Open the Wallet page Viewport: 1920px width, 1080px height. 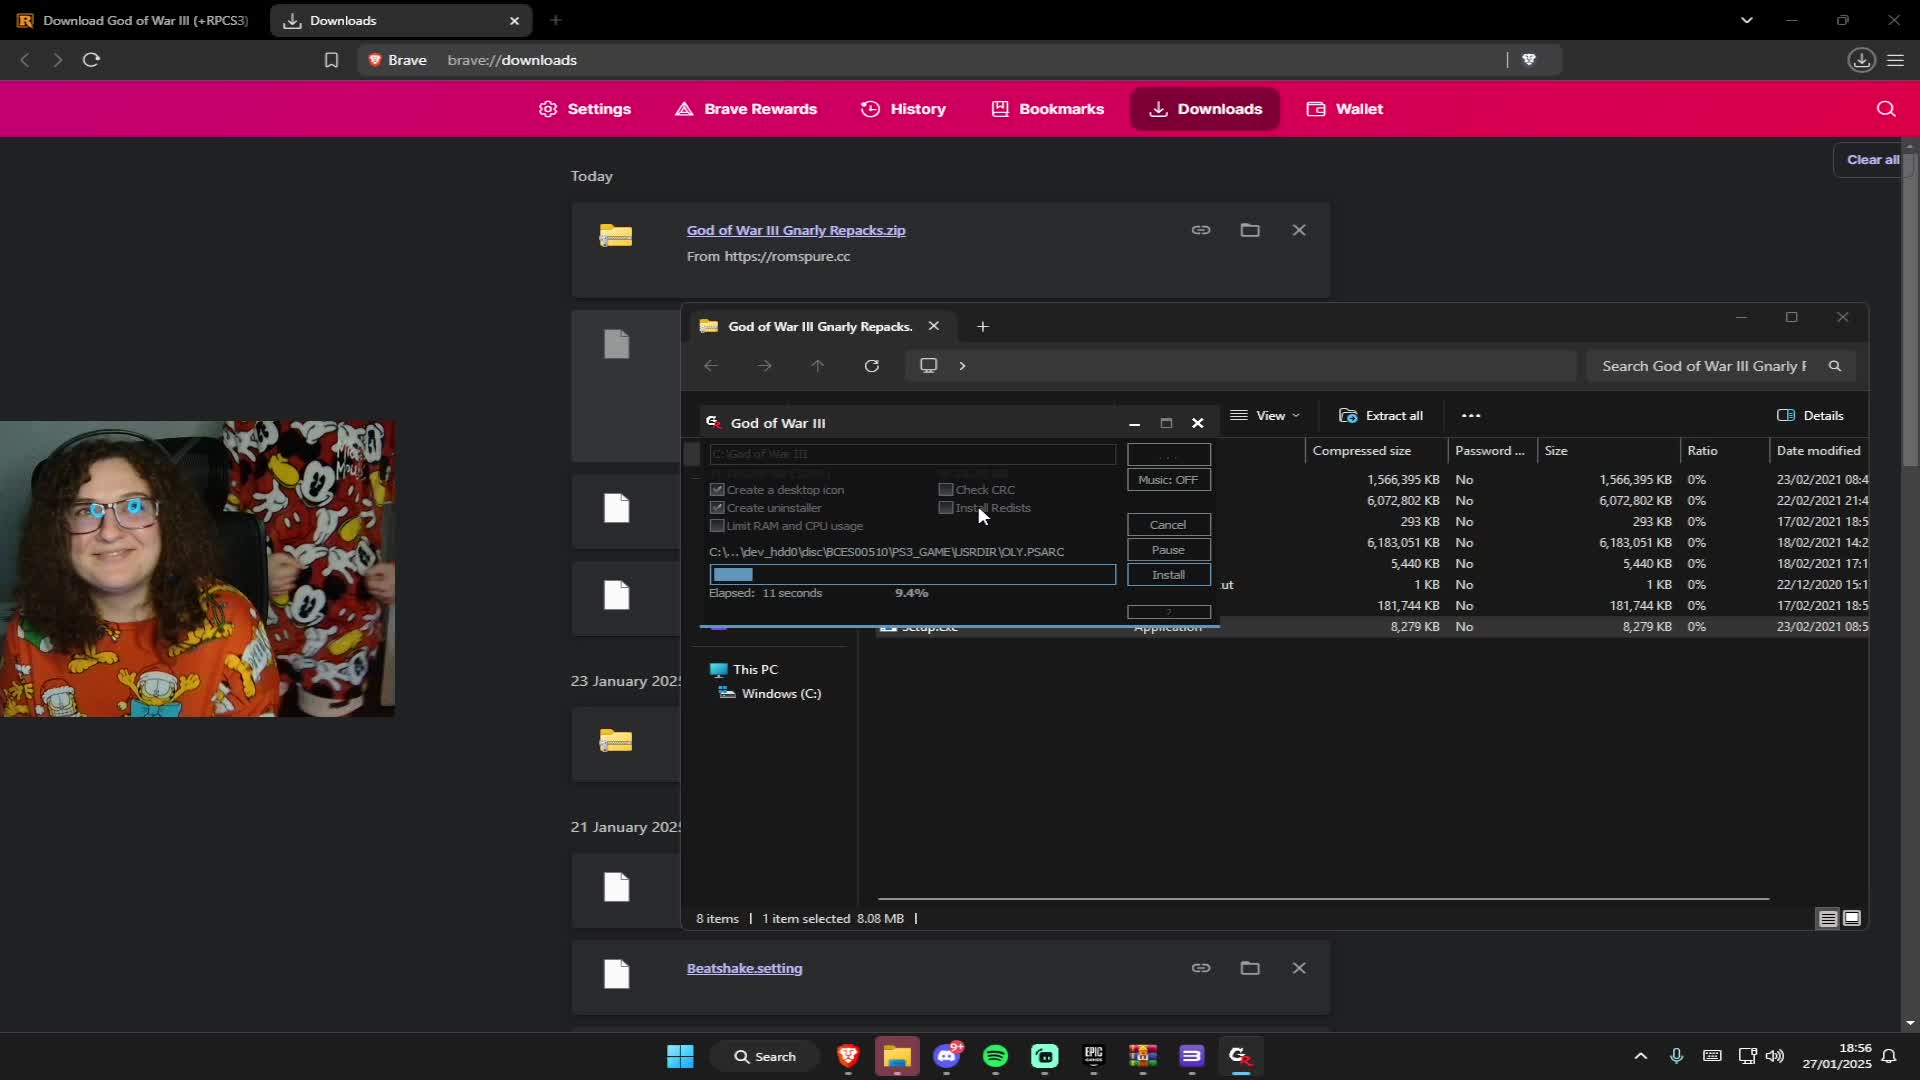pos(1345,109)
